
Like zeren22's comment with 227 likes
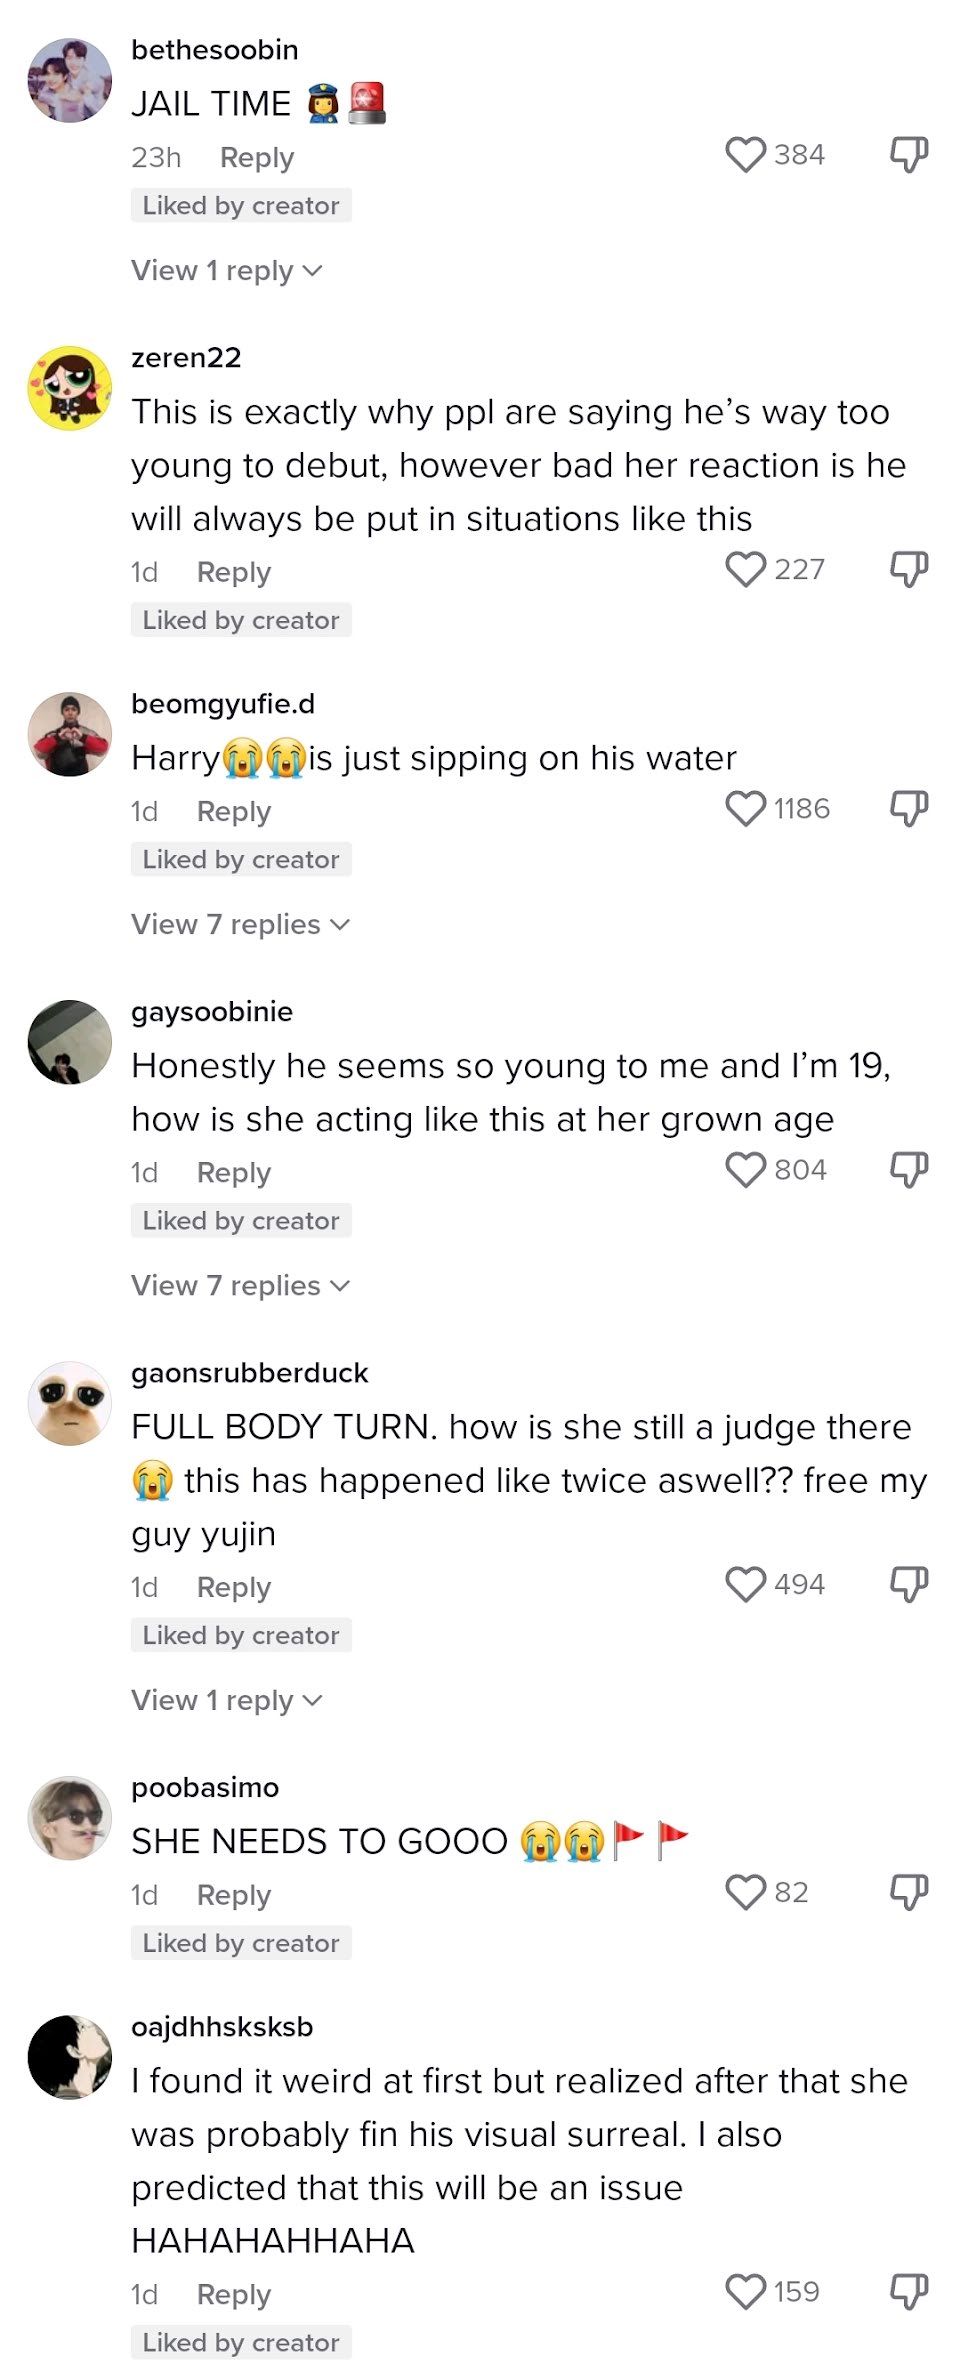[x=745, y=570]
